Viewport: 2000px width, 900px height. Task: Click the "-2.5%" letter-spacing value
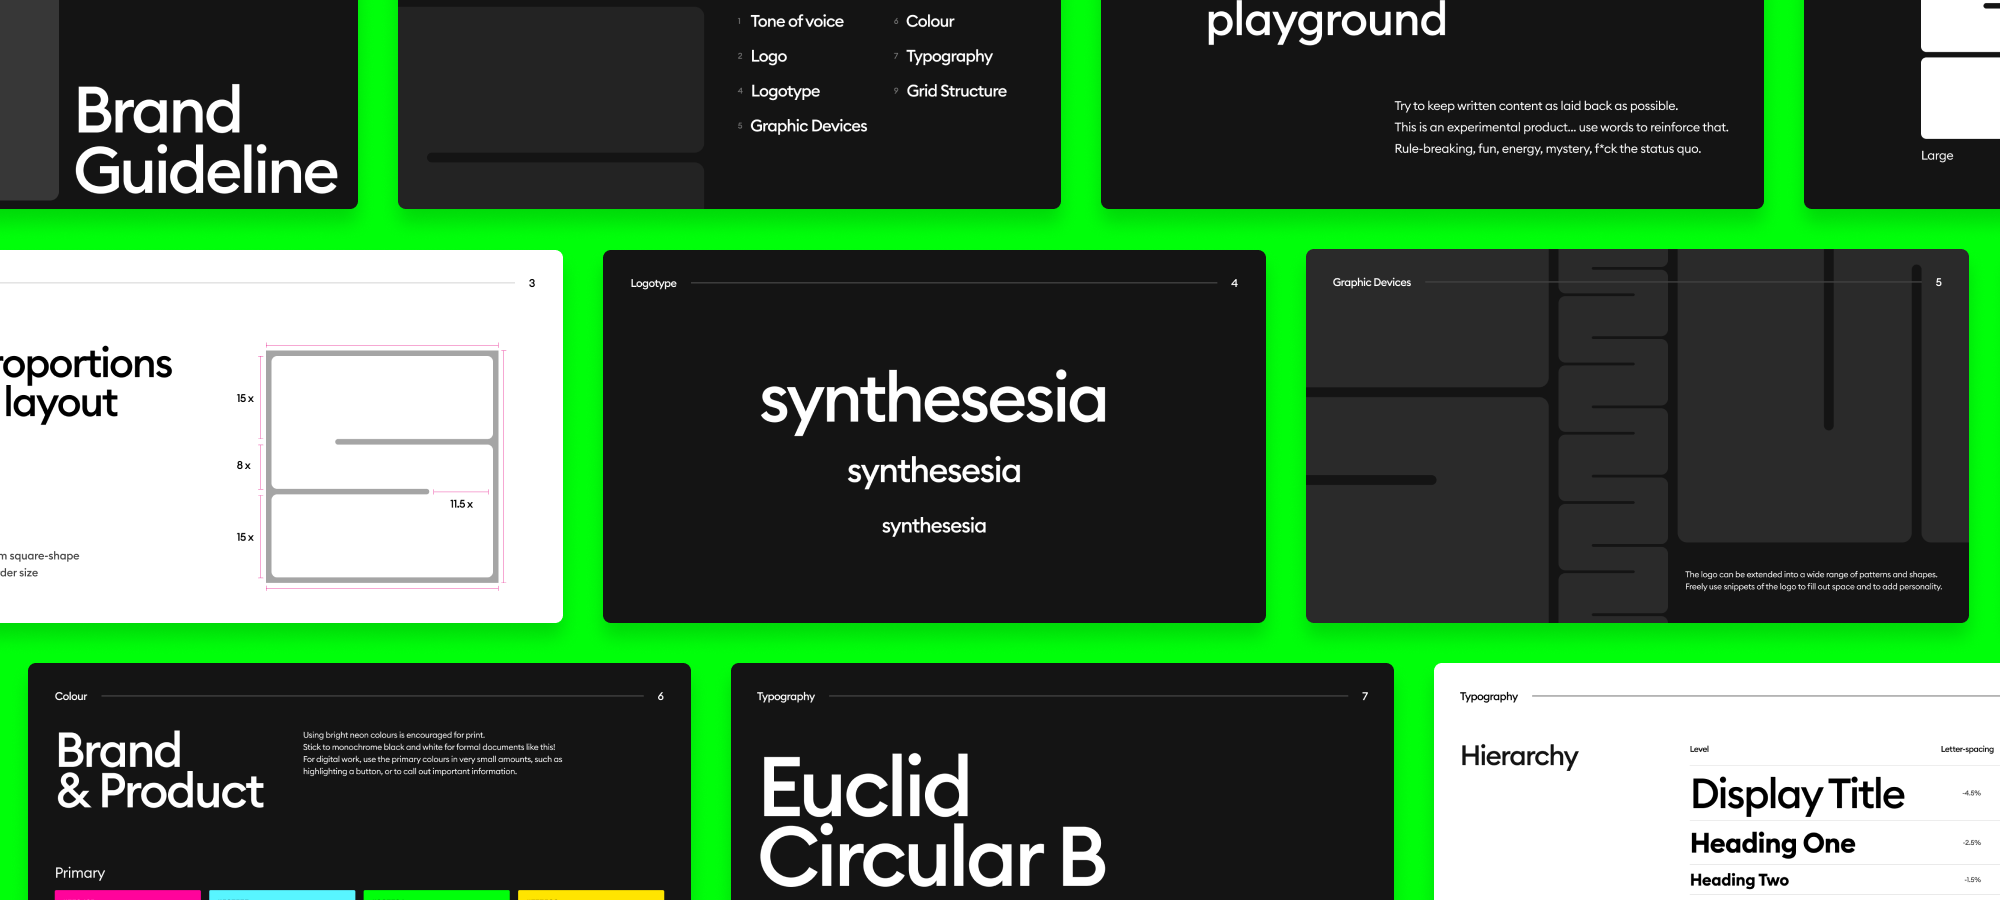(x=1971, y=843)
